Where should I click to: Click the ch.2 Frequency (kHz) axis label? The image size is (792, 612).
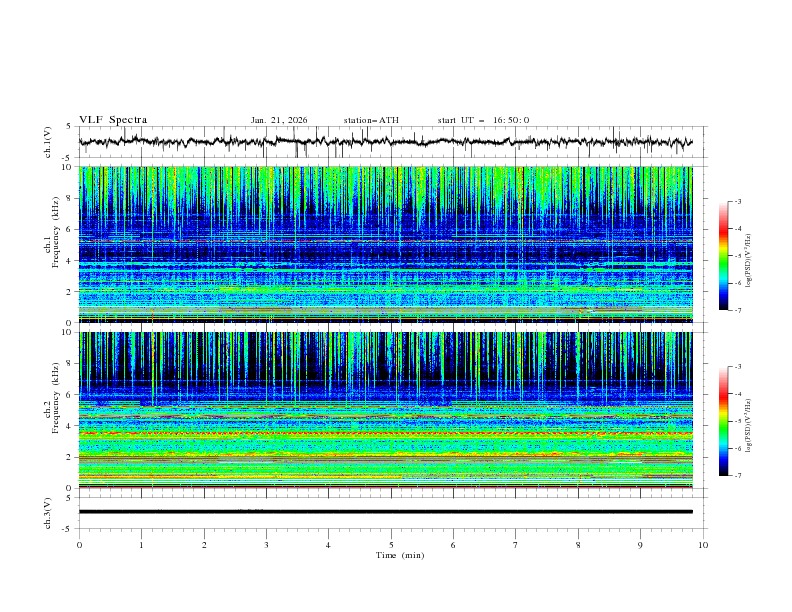[x=52, y=397]
